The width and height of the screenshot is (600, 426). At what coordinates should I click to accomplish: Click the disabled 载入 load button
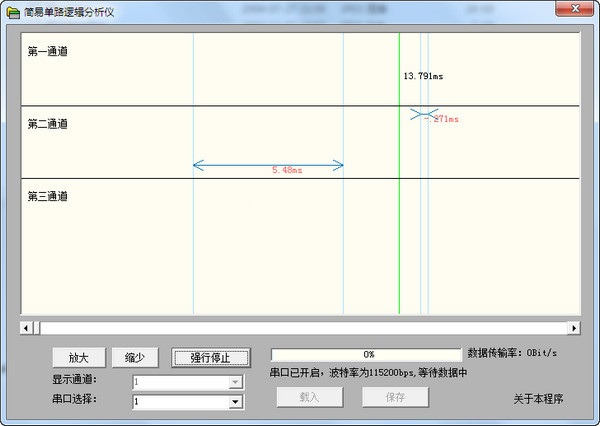click(310, 397)
